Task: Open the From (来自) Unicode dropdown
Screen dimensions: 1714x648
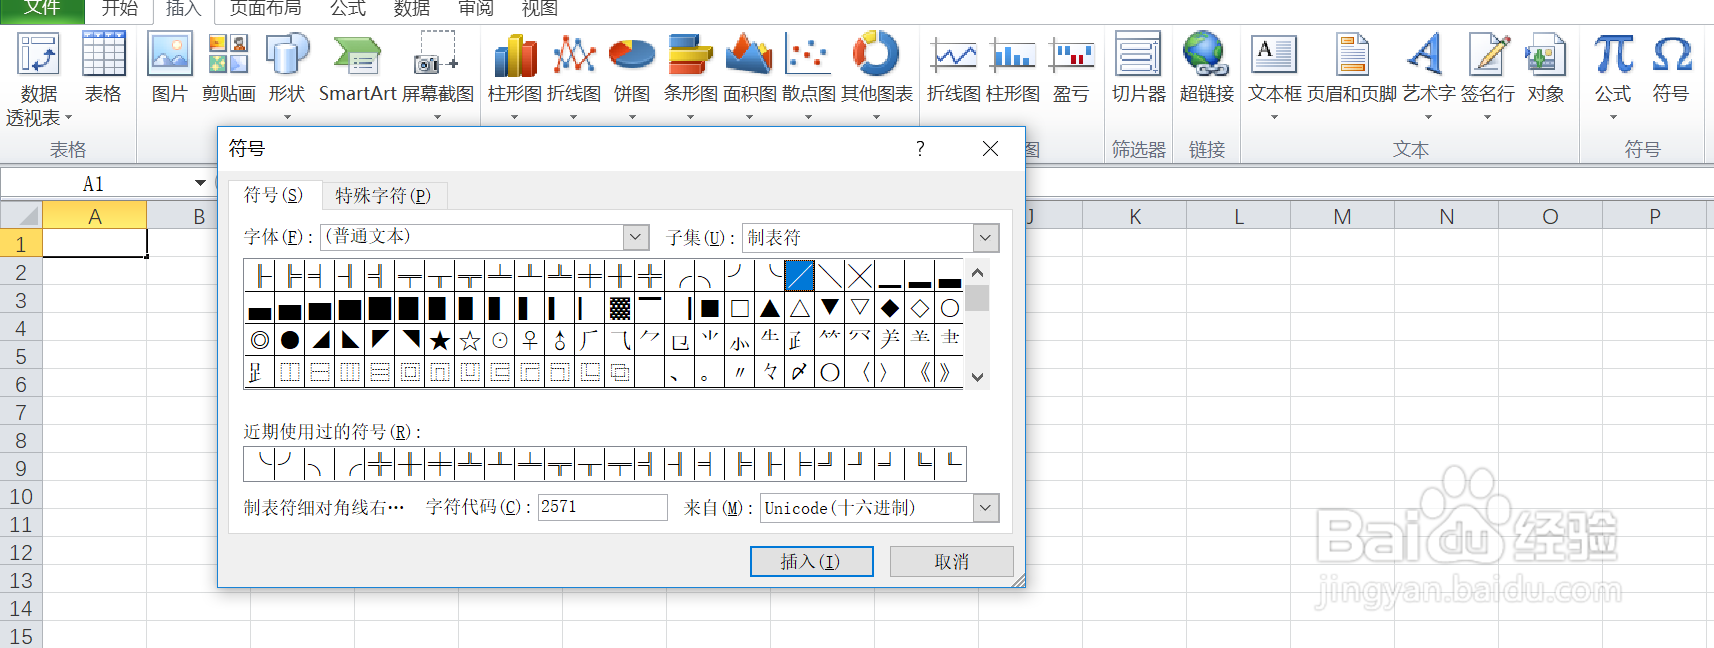Action: [x=985, y=508]
